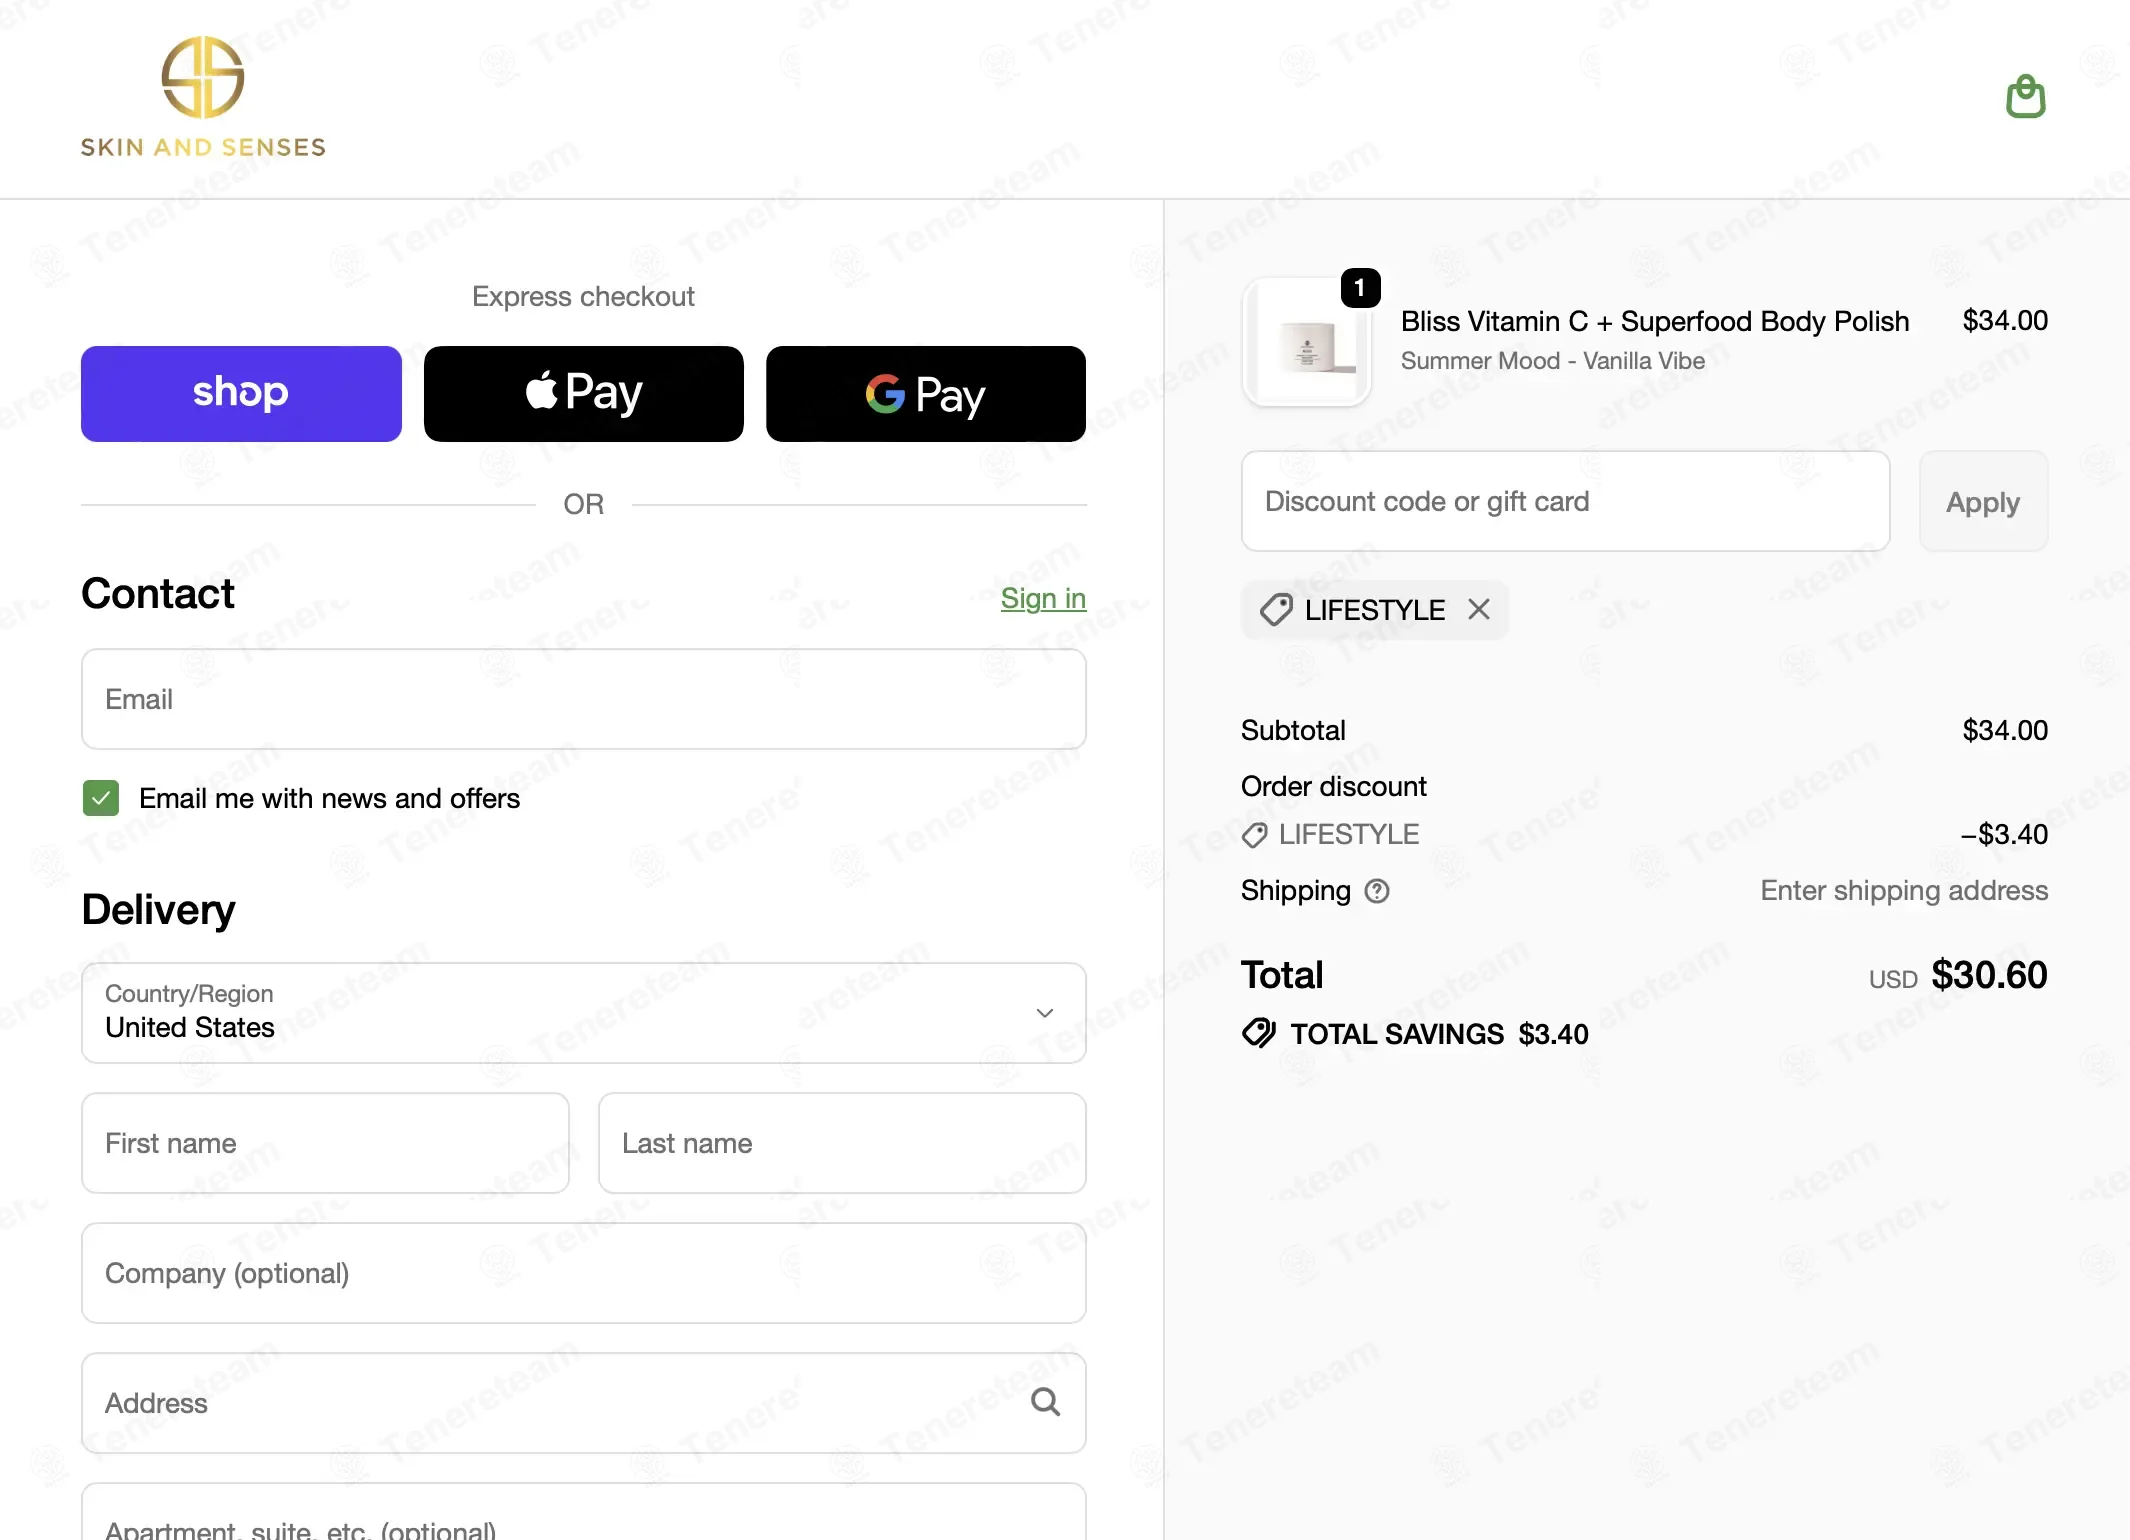
Task: Click into the Email input field
Action: (584, 699)
